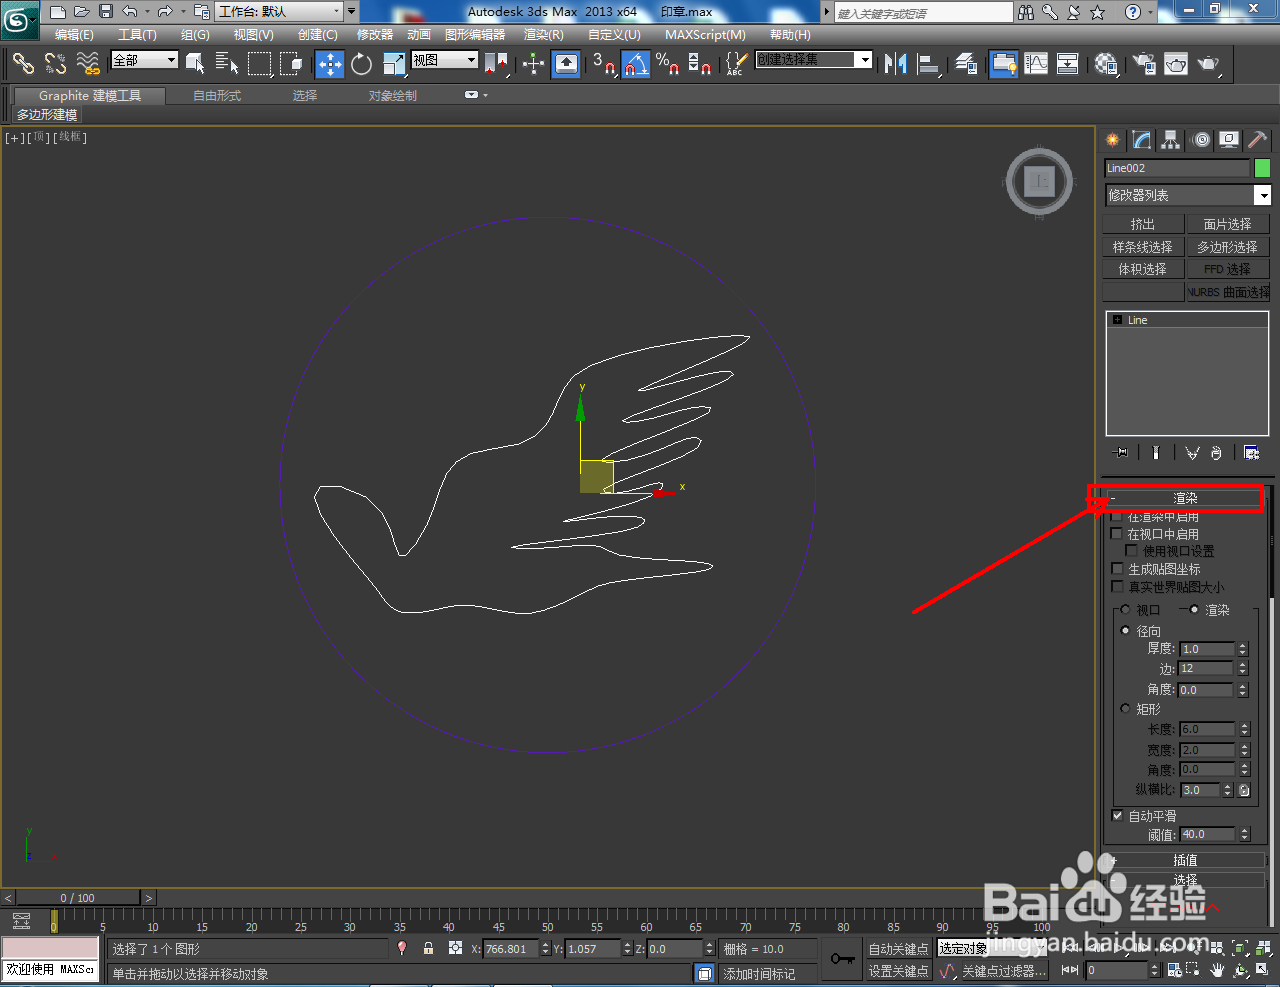The width and height of the screenshot is (1280, 987).
Task: Open the 渲染(R) menu
Action: click(x=543, y=34)
